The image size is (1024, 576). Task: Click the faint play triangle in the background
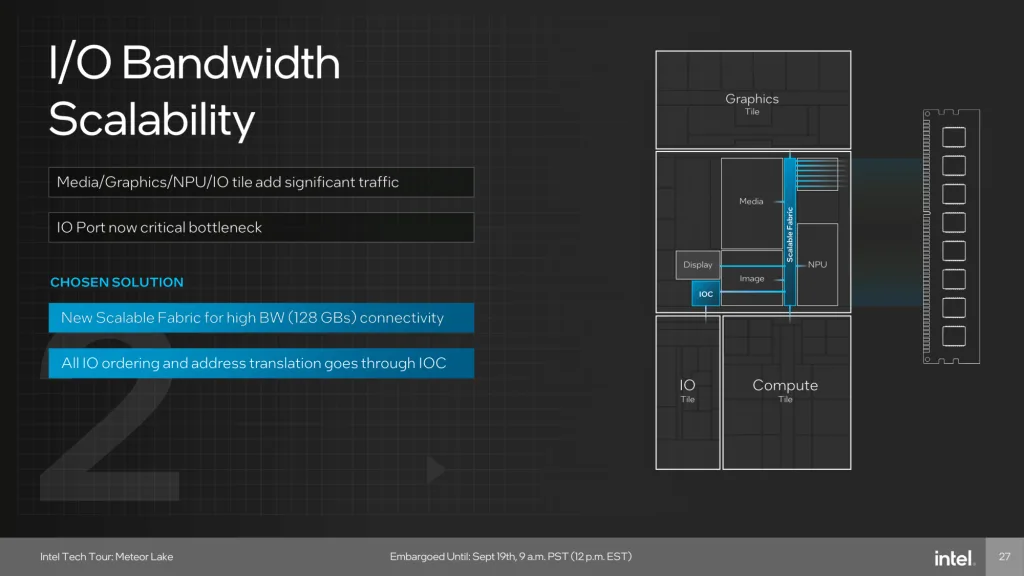click(x=435, y=469)
